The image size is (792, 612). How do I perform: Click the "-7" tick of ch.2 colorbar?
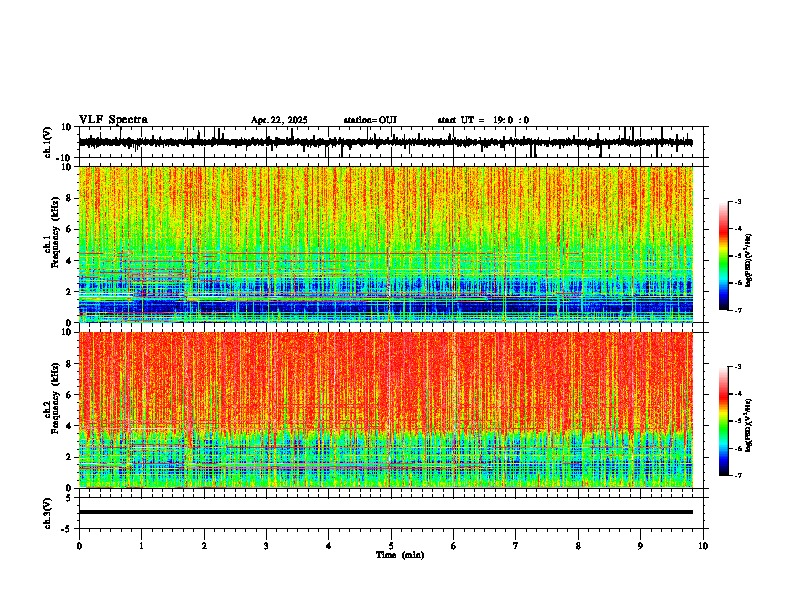[x=738, y=475]
